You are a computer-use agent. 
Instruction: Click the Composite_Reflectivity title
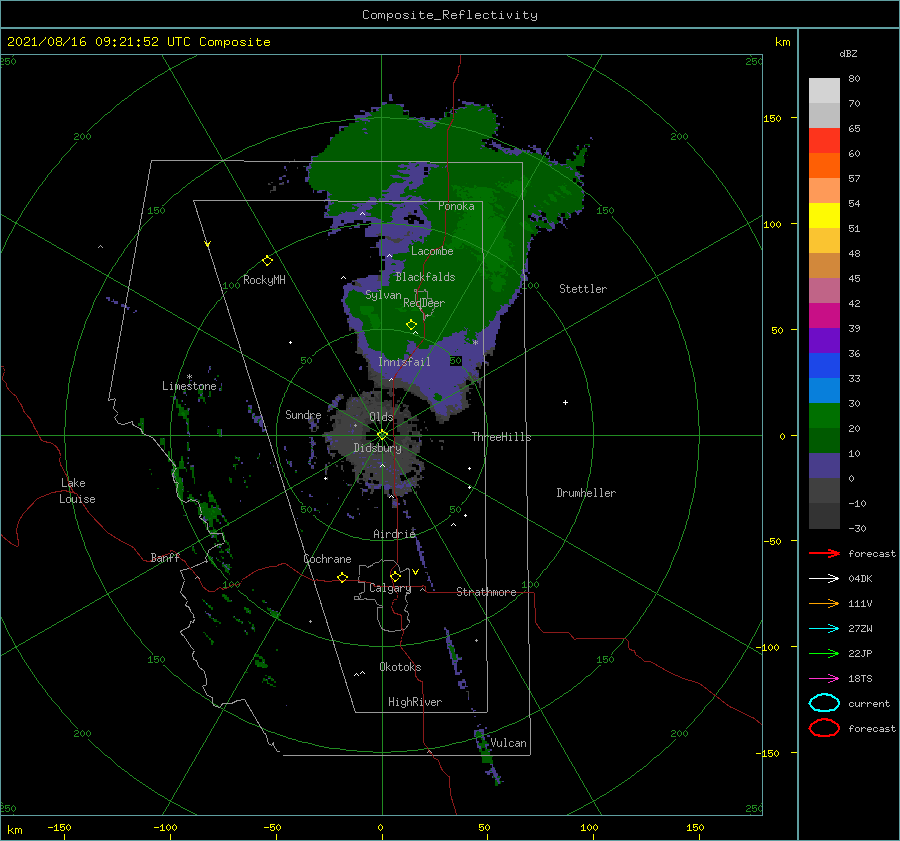[x=450, y=15]
